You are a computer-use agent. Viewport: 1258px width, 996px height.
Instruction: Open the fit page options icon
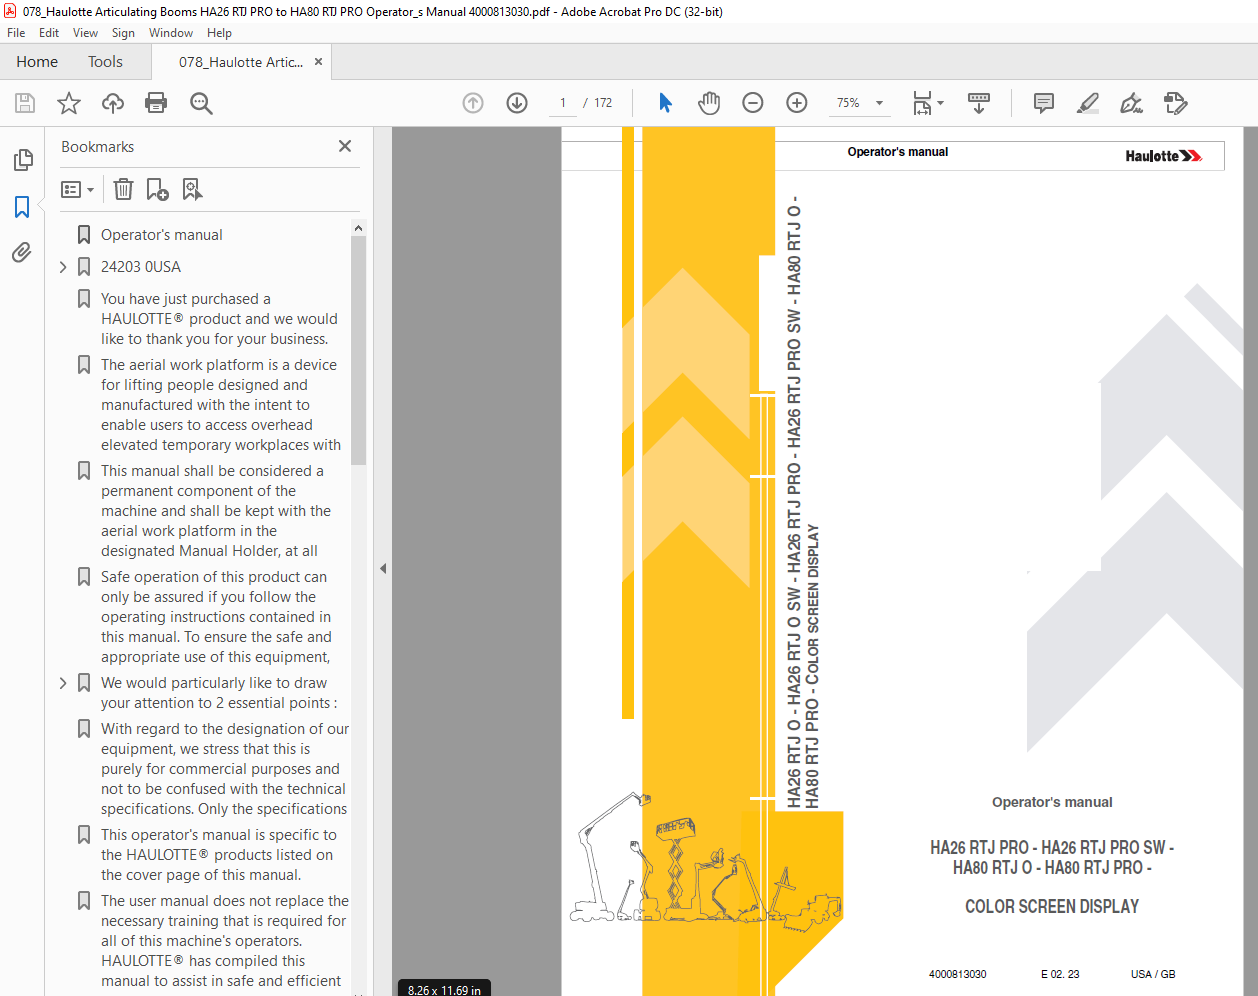point(927,103)
